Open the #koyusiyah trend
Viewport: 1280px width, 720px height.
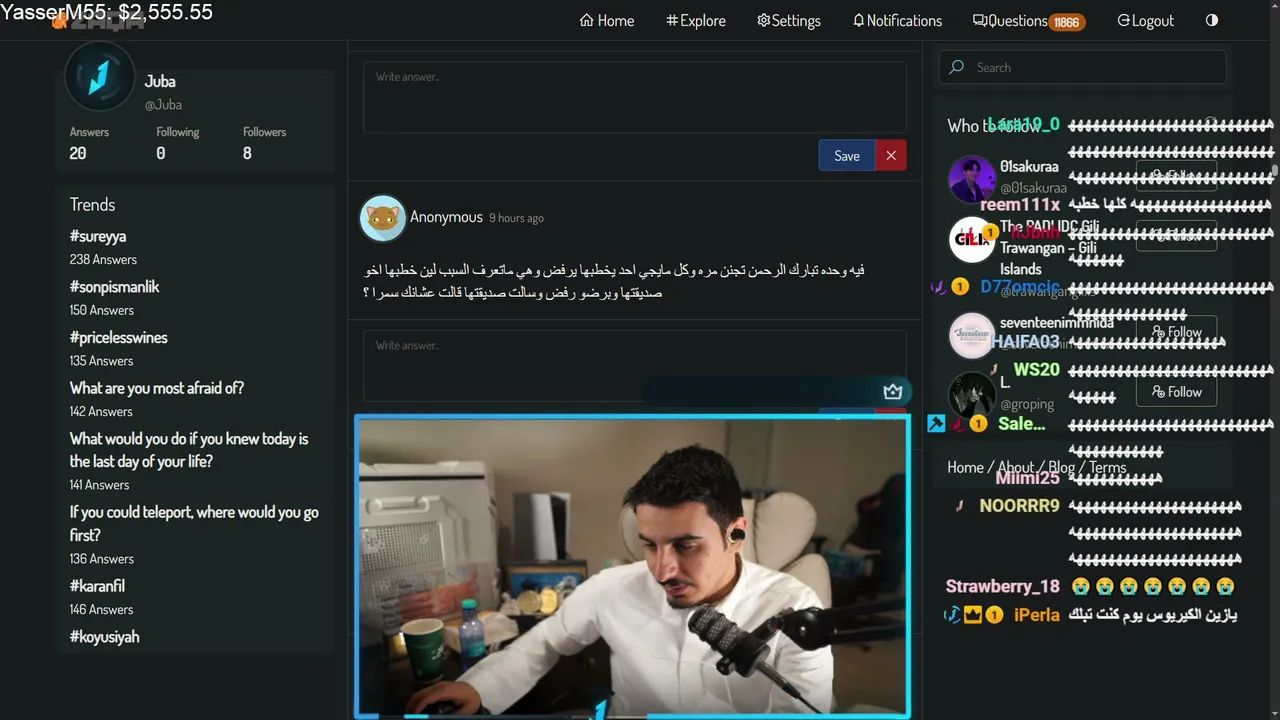tap(104, 637)
